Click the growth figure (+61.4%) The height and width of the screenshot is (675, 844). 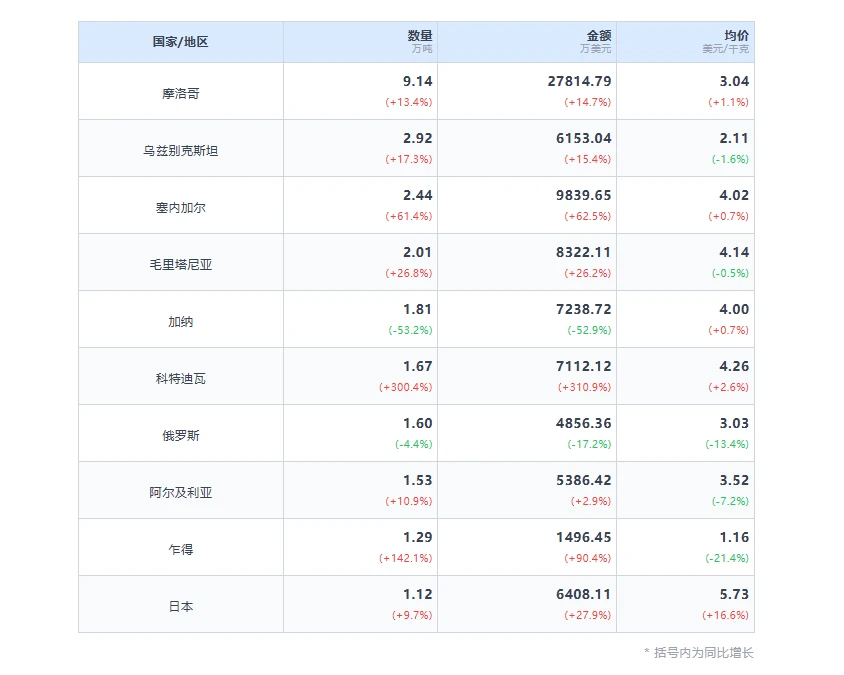click(x=409, y=216)
